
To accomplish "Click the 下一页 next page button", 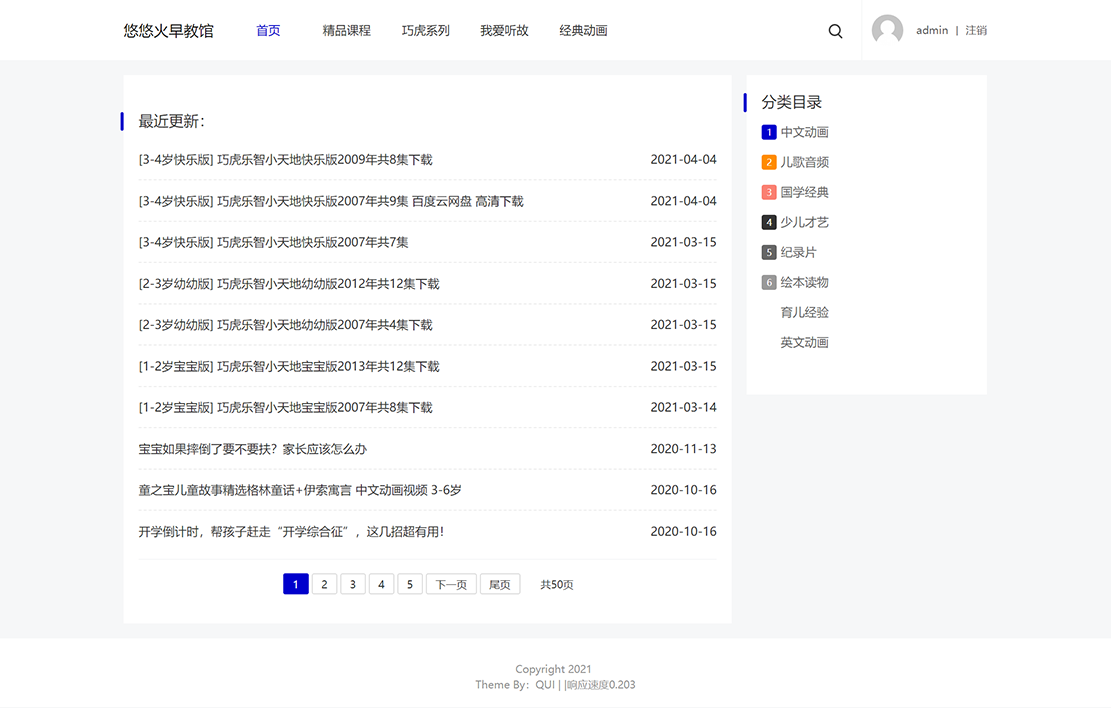I will pyautogui.click(x=450, y=584).
